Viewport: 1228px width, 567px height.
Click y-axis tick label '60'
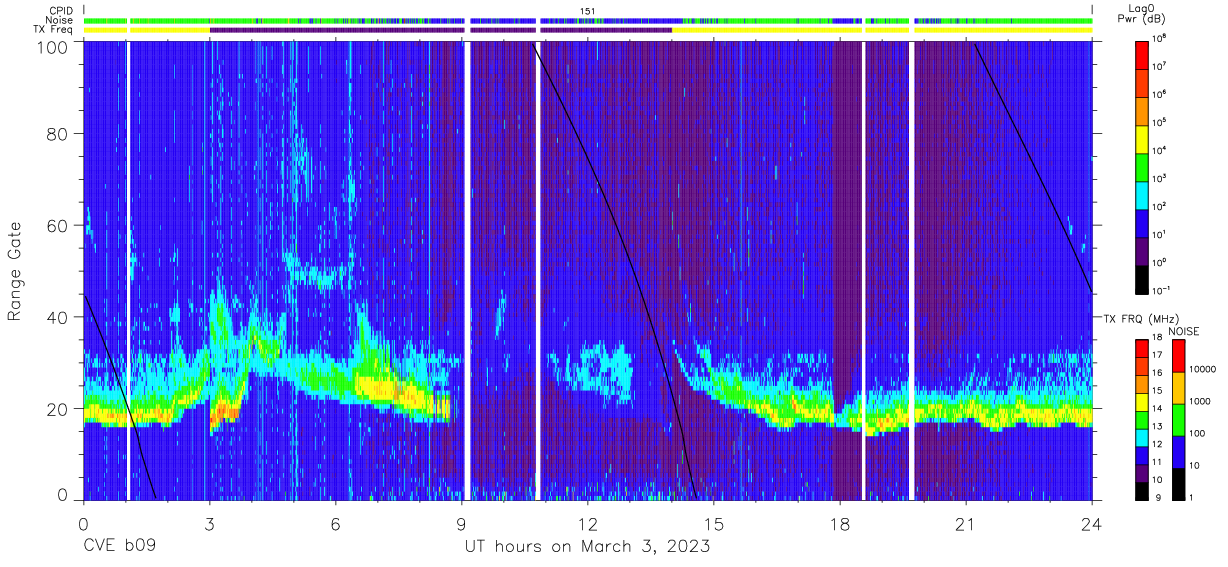click(58, 226)
